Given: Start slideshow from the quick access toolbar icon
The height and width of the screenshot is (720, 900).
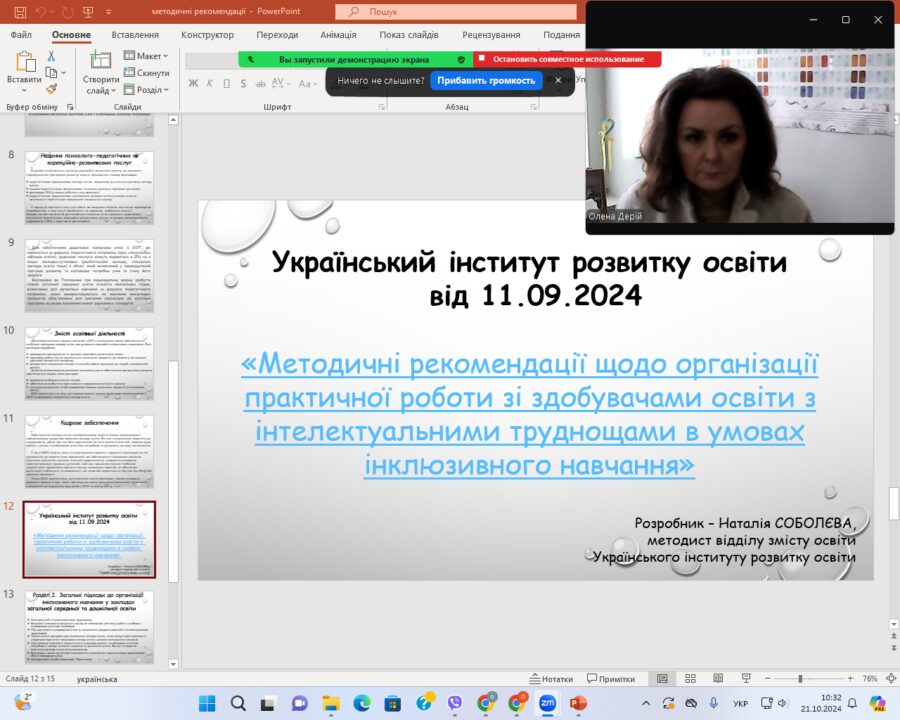Looking at the screenshot, I should click(x=88, y=11).
